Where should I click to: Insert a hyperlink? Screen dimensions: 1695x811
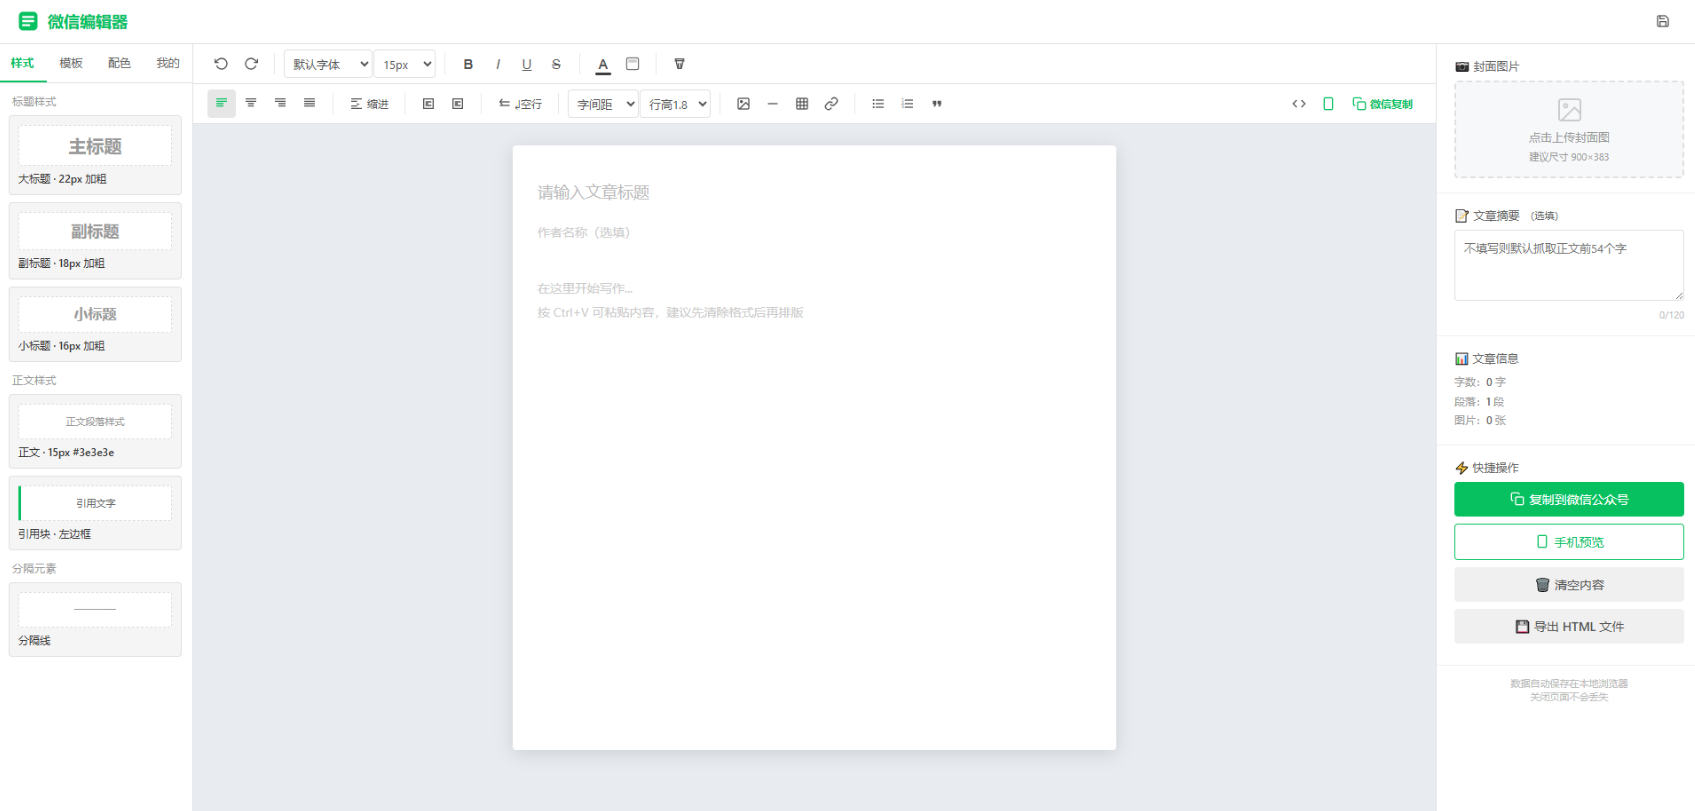pos(831,104)
